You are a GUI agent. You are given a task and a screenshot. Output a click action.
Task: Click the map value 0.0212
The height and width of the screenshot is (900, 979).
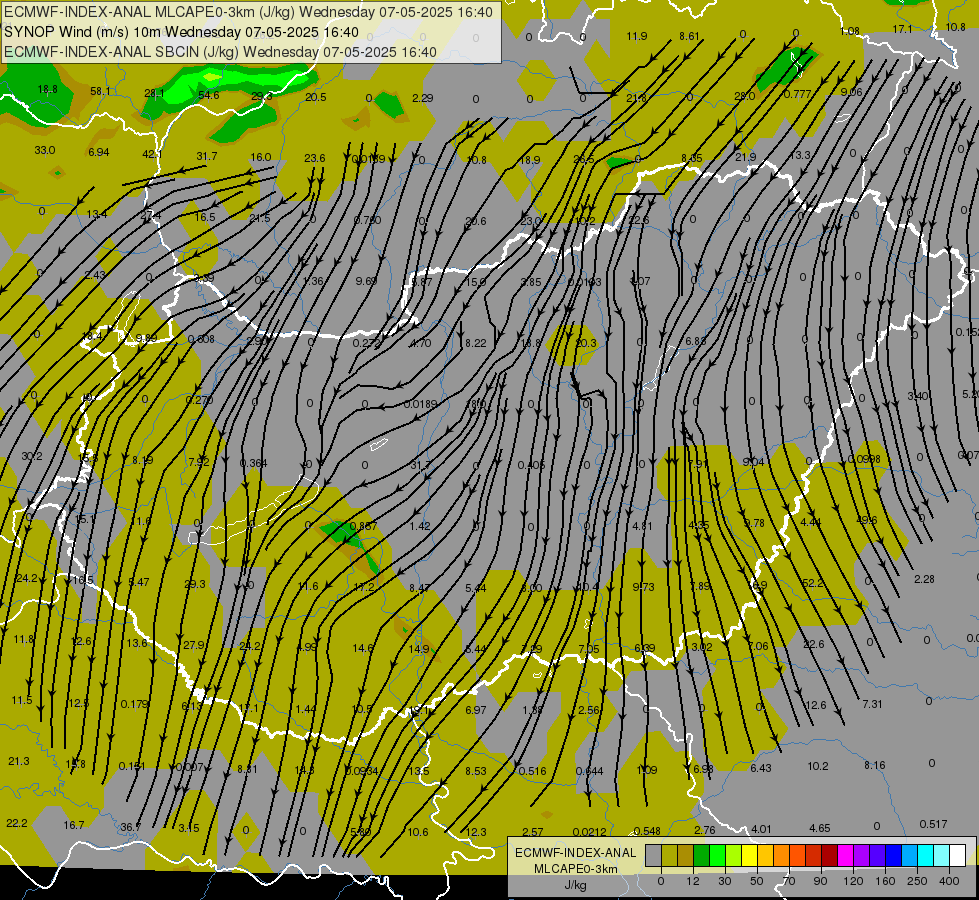(x=589, y=832)
